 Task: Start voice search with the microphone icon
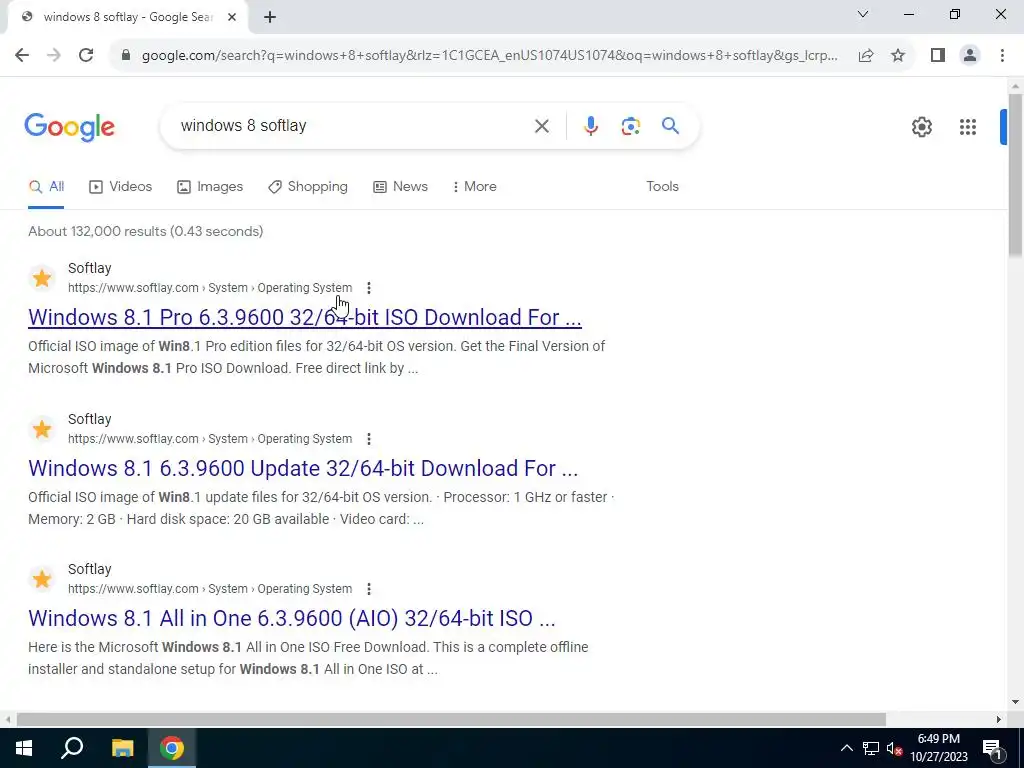click(590, 126)
